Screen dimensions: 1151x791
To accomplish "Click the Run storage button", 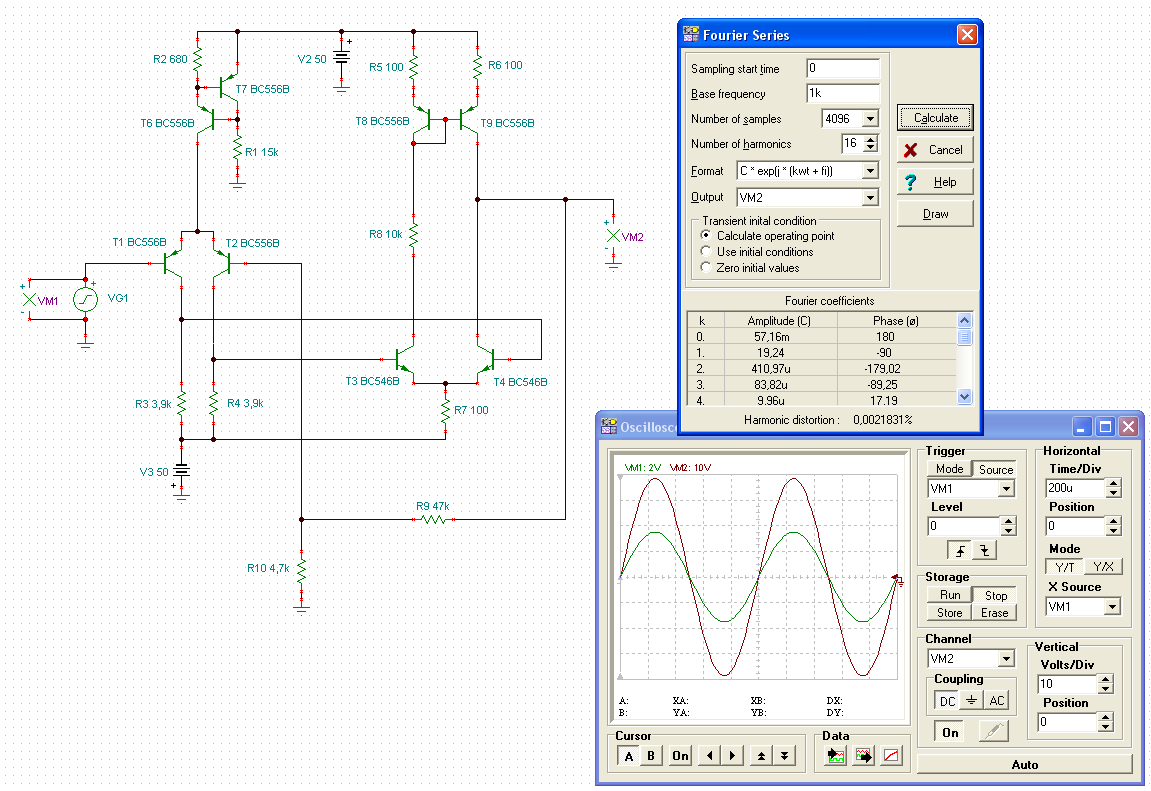I will pos(950,595).
